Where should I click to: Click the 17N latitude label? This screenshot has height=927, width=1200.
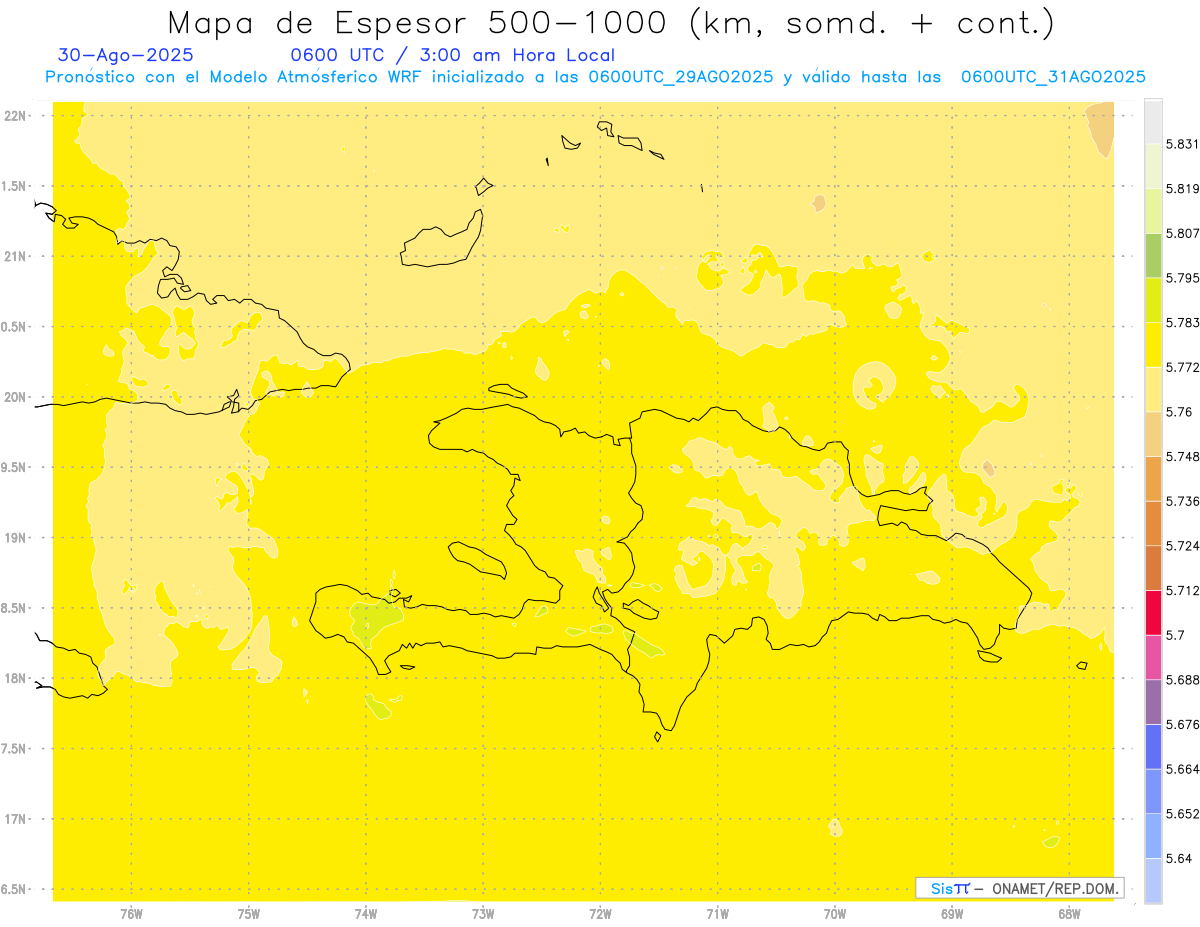(x=17, y=819)
